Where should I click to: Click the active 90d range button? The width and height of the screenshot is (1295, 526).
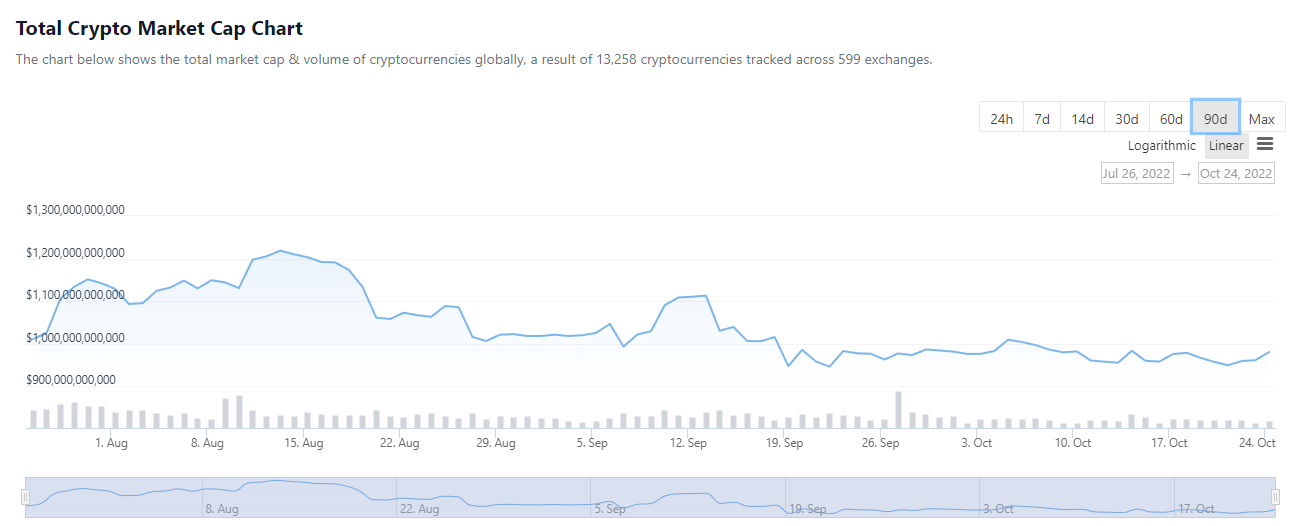click(1215, 118)
